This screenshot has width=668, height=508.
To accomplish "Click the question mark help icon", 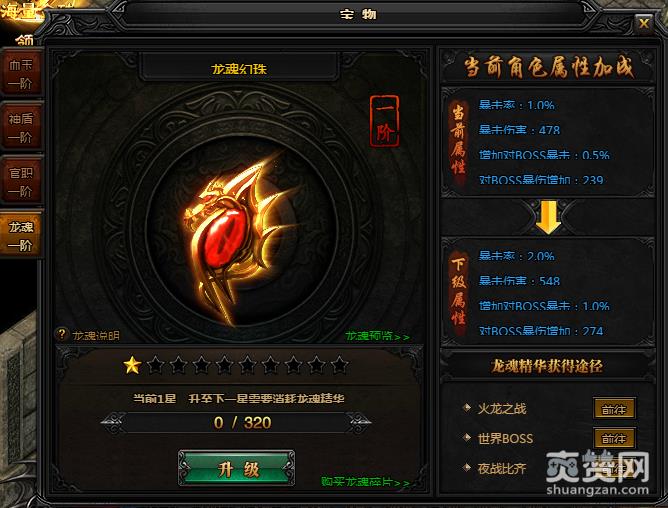I will 62,334.
